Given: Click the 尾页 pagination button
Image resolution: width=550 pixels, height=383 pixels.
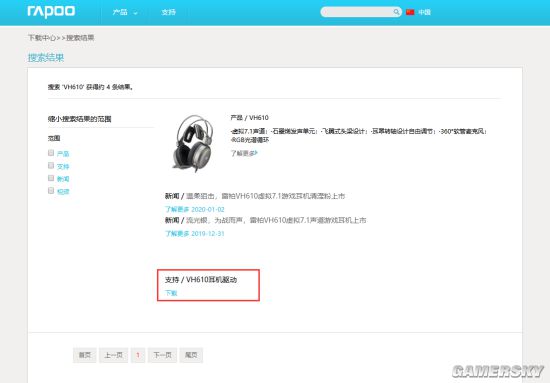Looking at the screenshot, I should tap(191, 355).
